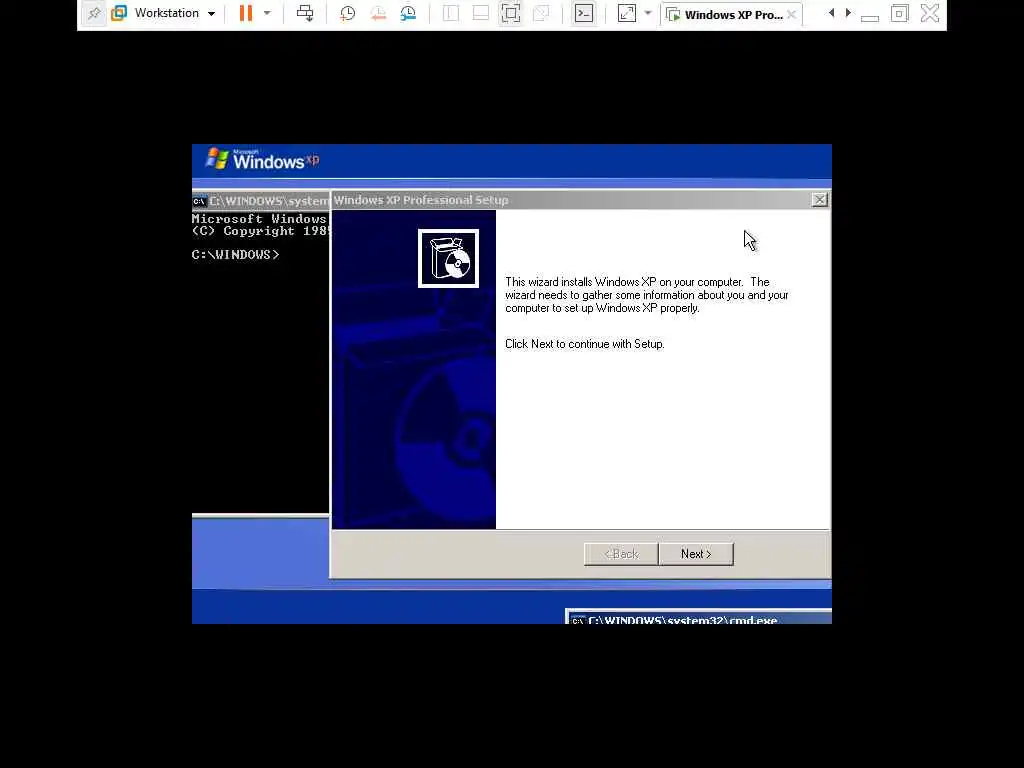The height and width of the screenshot is (768, 1024).
Task: Click Send Ctrl+Alt+Del icon
Action: [305, 13]
